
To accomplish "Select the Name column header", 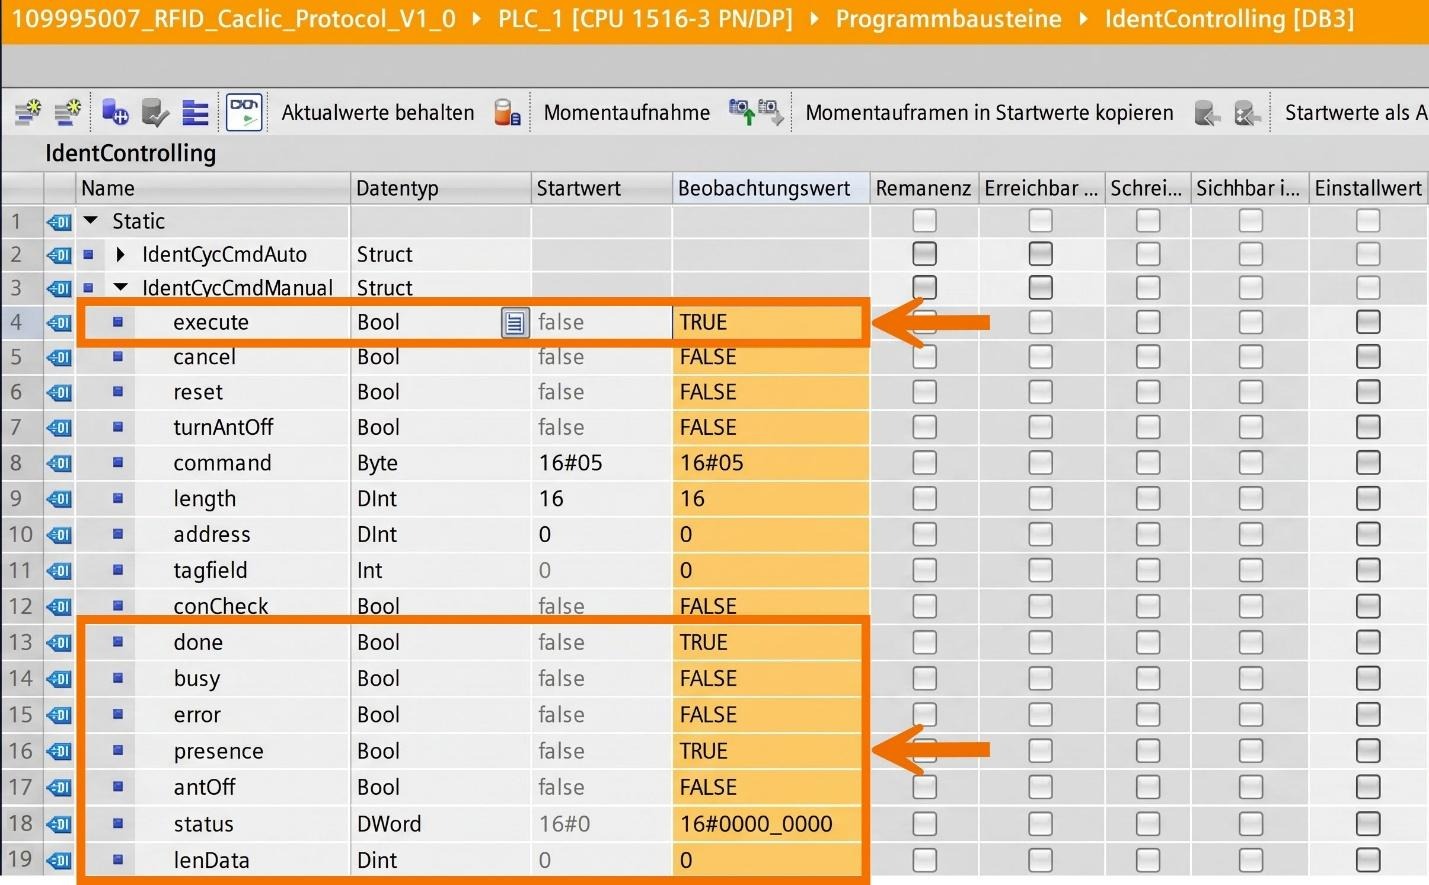I will (x=213, y=188).
